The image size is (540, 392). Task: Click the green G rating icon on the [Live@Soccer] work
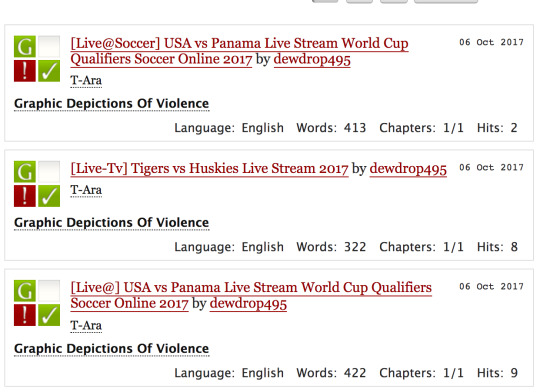coord(25,47)
